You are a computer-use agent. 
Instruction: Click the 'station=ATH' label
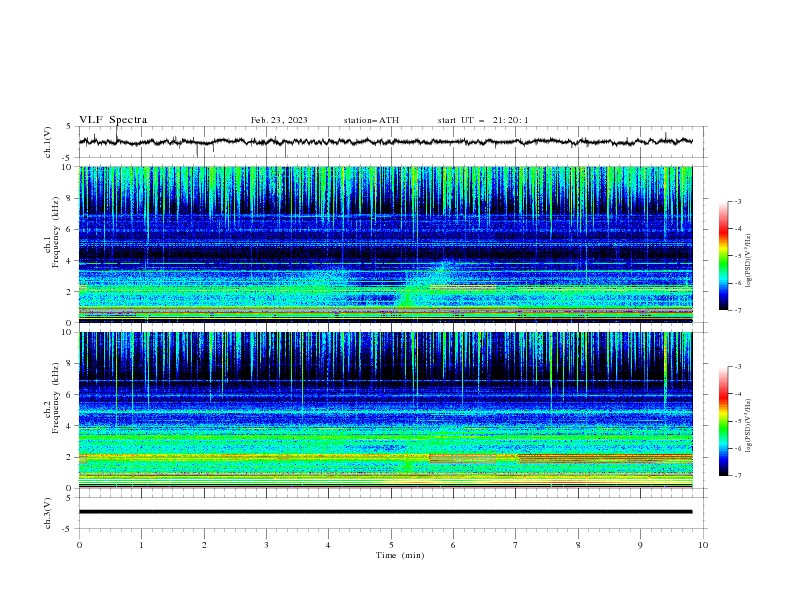tap(371, 120)
